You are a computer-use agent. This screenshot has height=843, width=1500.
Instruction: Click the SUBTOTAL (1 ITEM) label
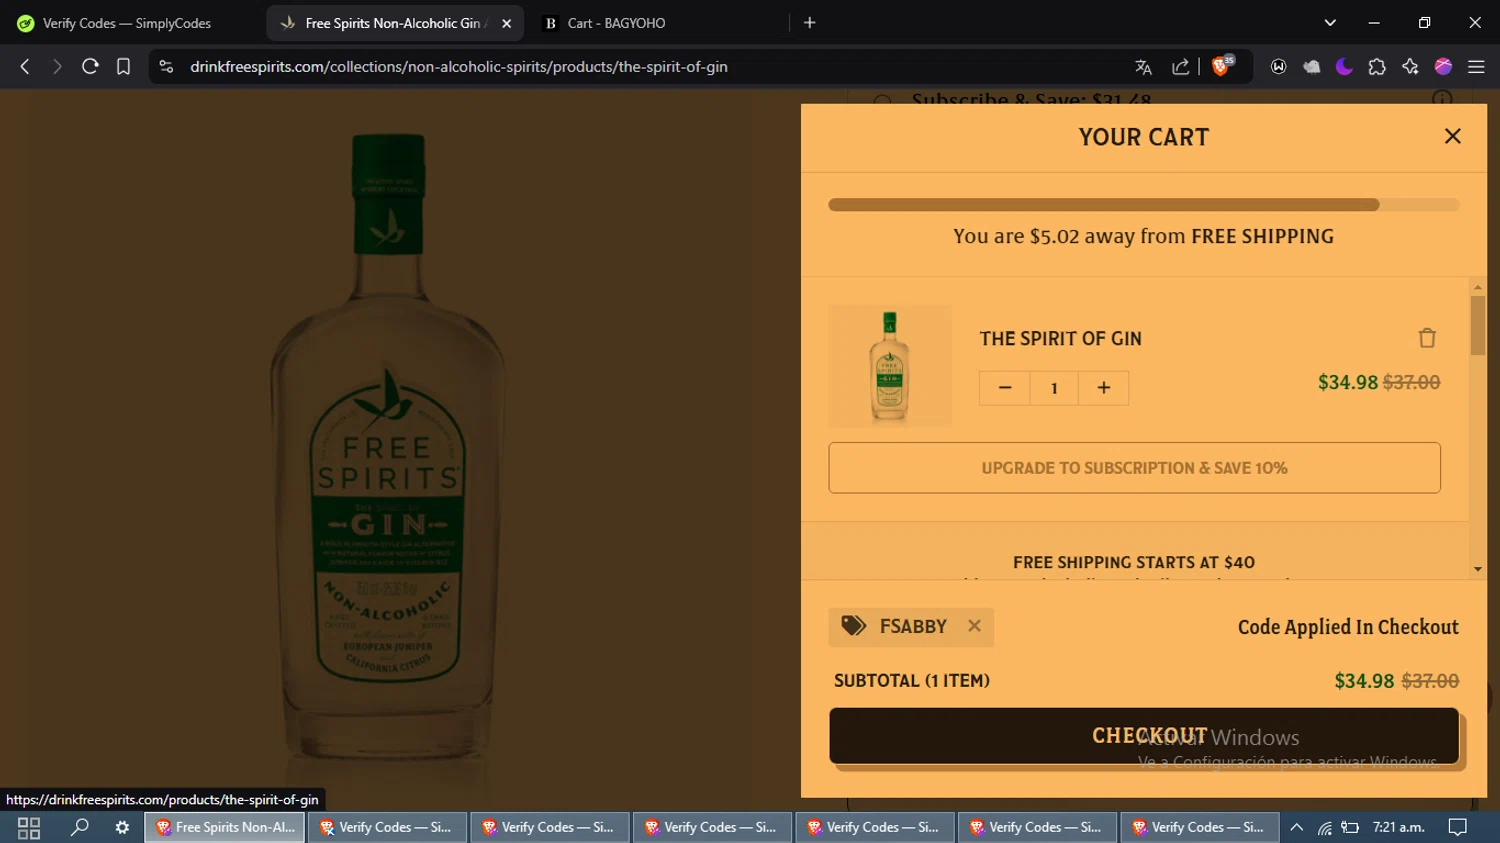pos(912,681)
